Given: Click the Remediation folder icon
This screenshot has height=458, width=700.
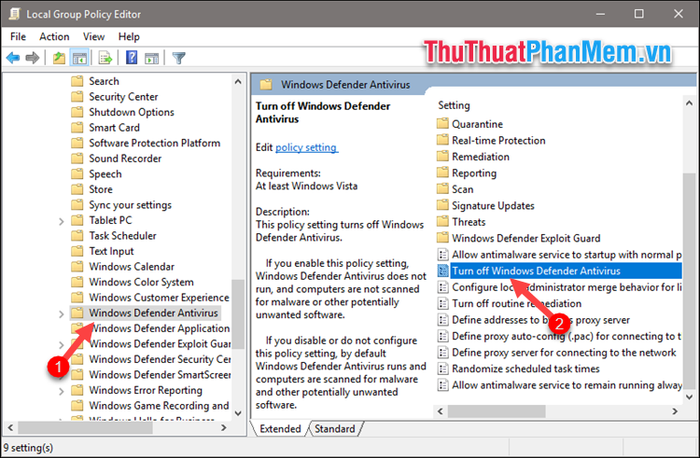Looking at the screenshot, I should coord(442,156).
